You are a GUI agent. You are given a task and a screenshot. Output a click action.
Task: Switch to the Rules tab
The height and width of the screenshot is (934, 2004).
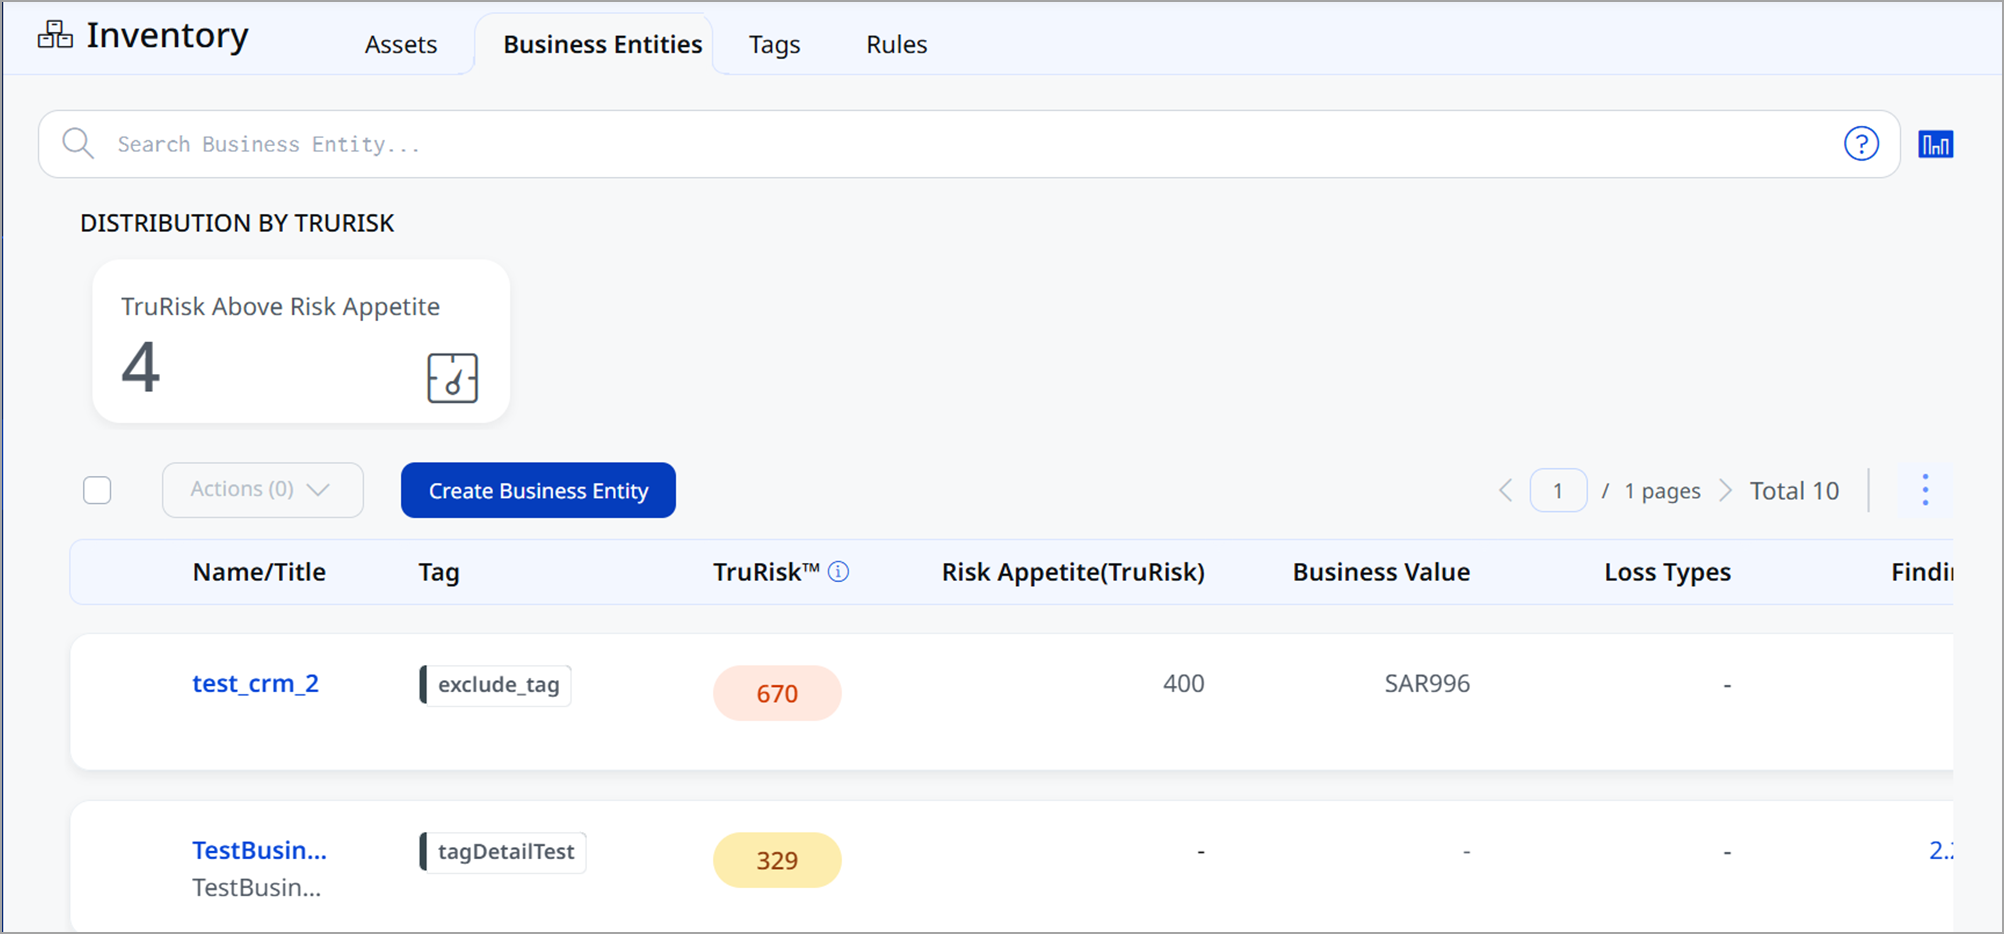[896, 45]
